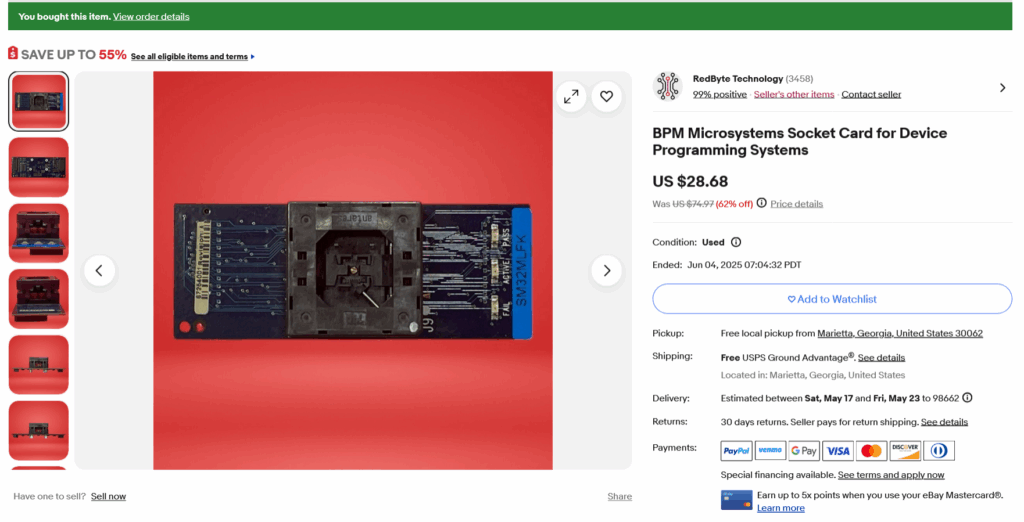1024x522 pixels.
Task: Open returns See details link
Action: coord(944,422)
